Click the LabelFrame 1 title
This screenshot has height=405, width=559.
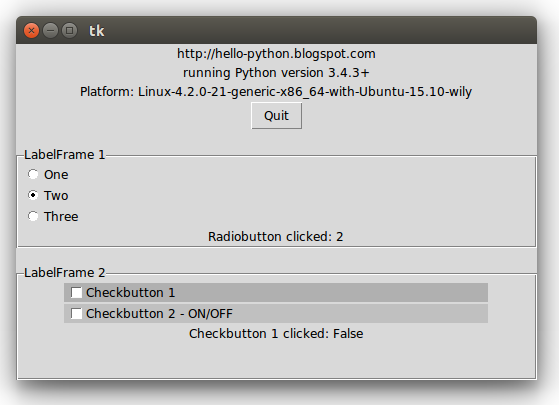click(65, 155)
